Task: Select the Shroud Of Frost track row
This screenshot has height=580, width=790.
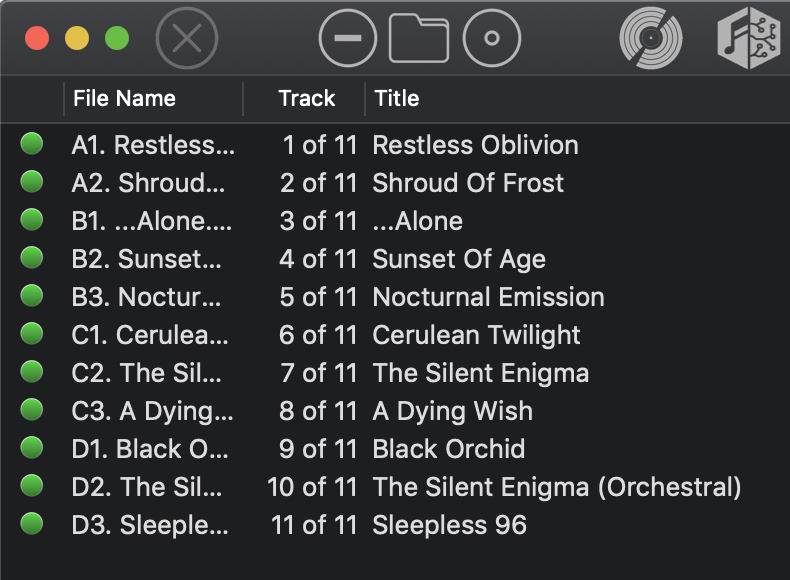Action: pyautogui.click(x=468, y=183)
